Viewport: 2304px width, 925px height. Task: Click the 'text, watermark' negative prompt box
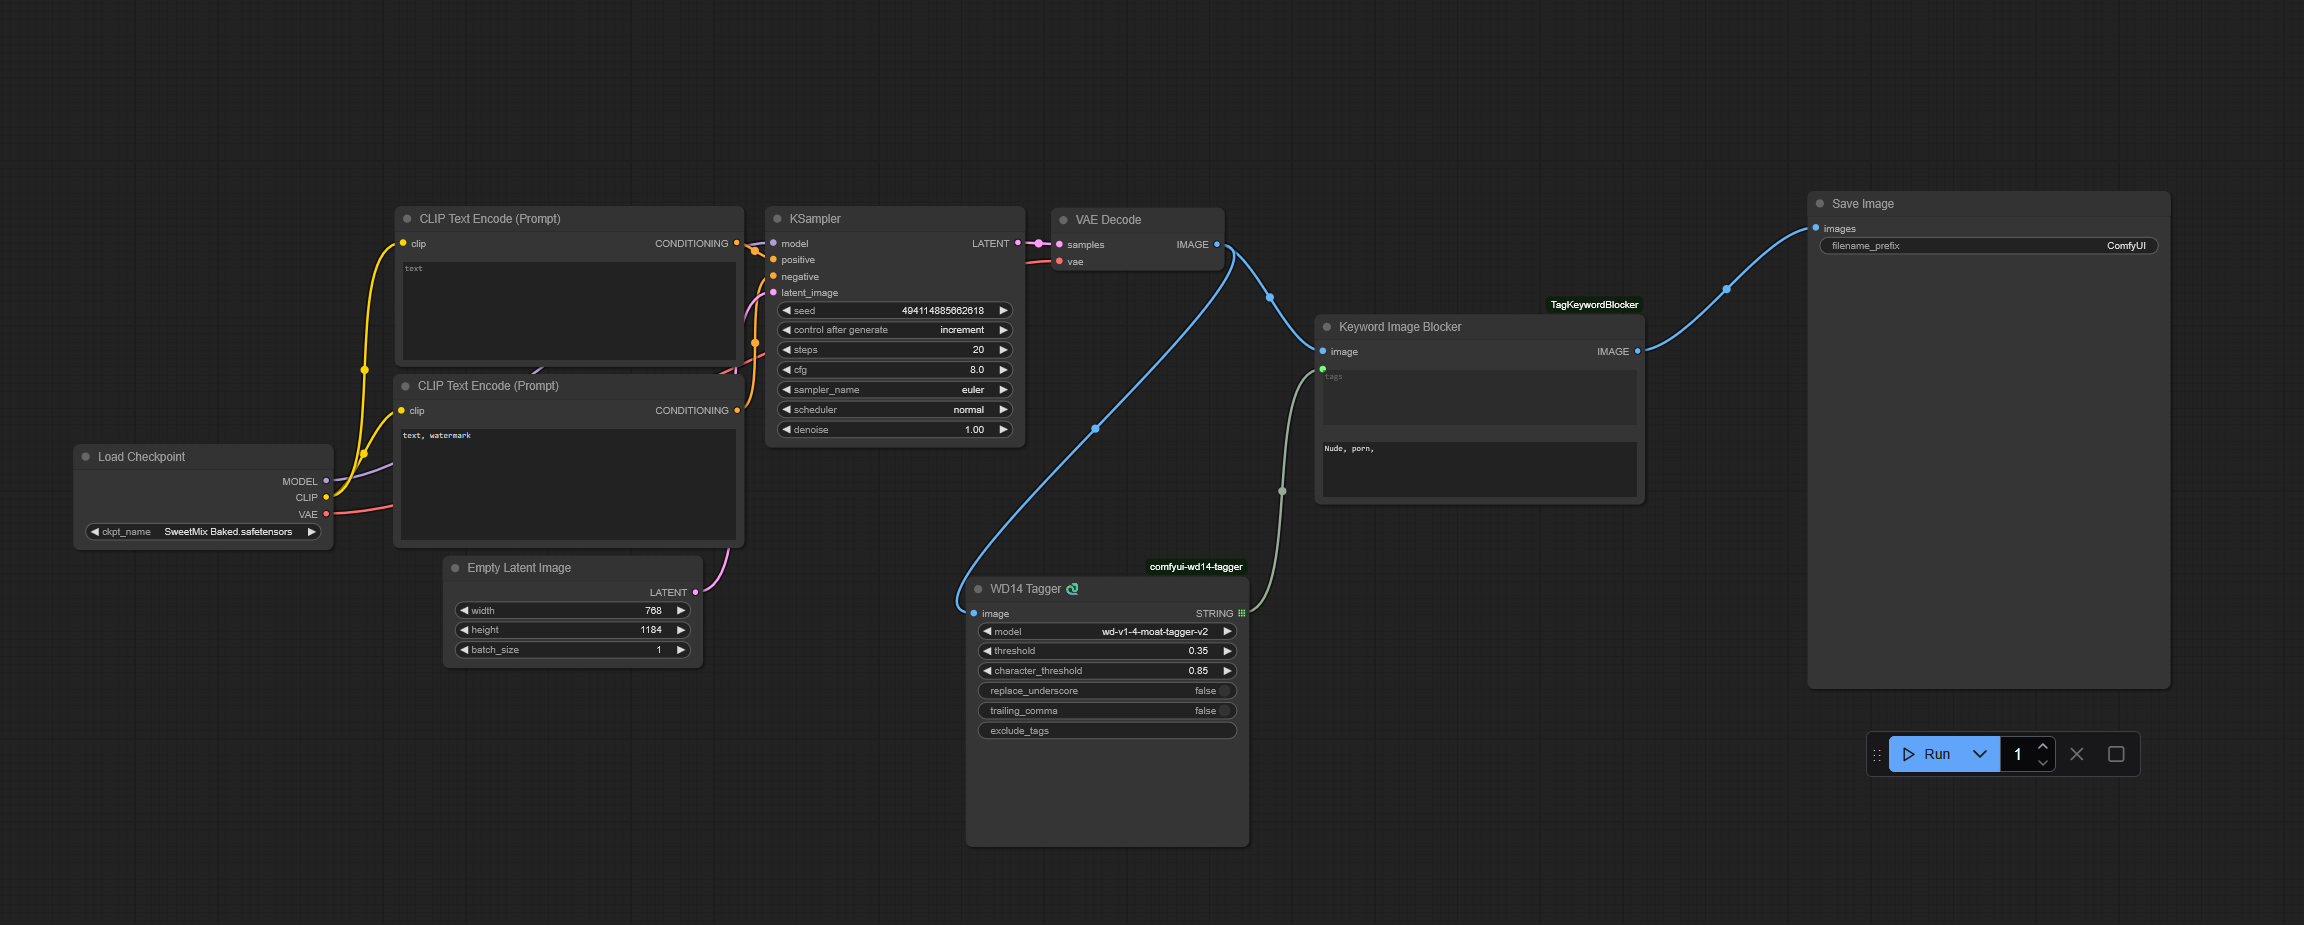tap(568, 484)
